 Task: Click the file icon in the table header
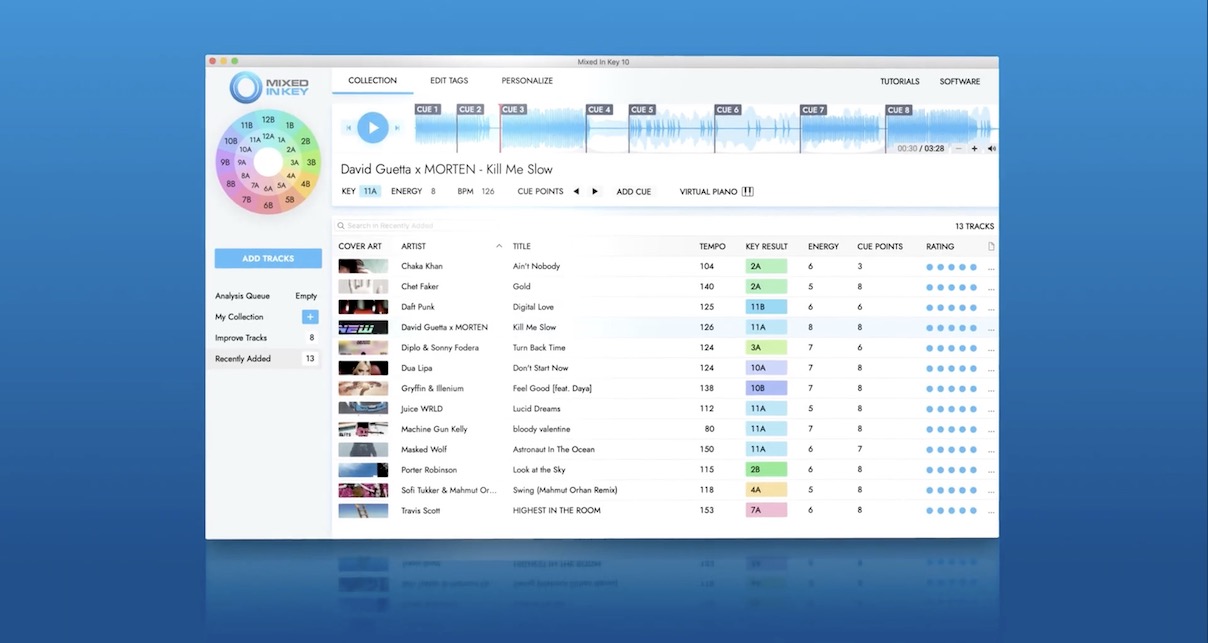(x=991, y=247)
